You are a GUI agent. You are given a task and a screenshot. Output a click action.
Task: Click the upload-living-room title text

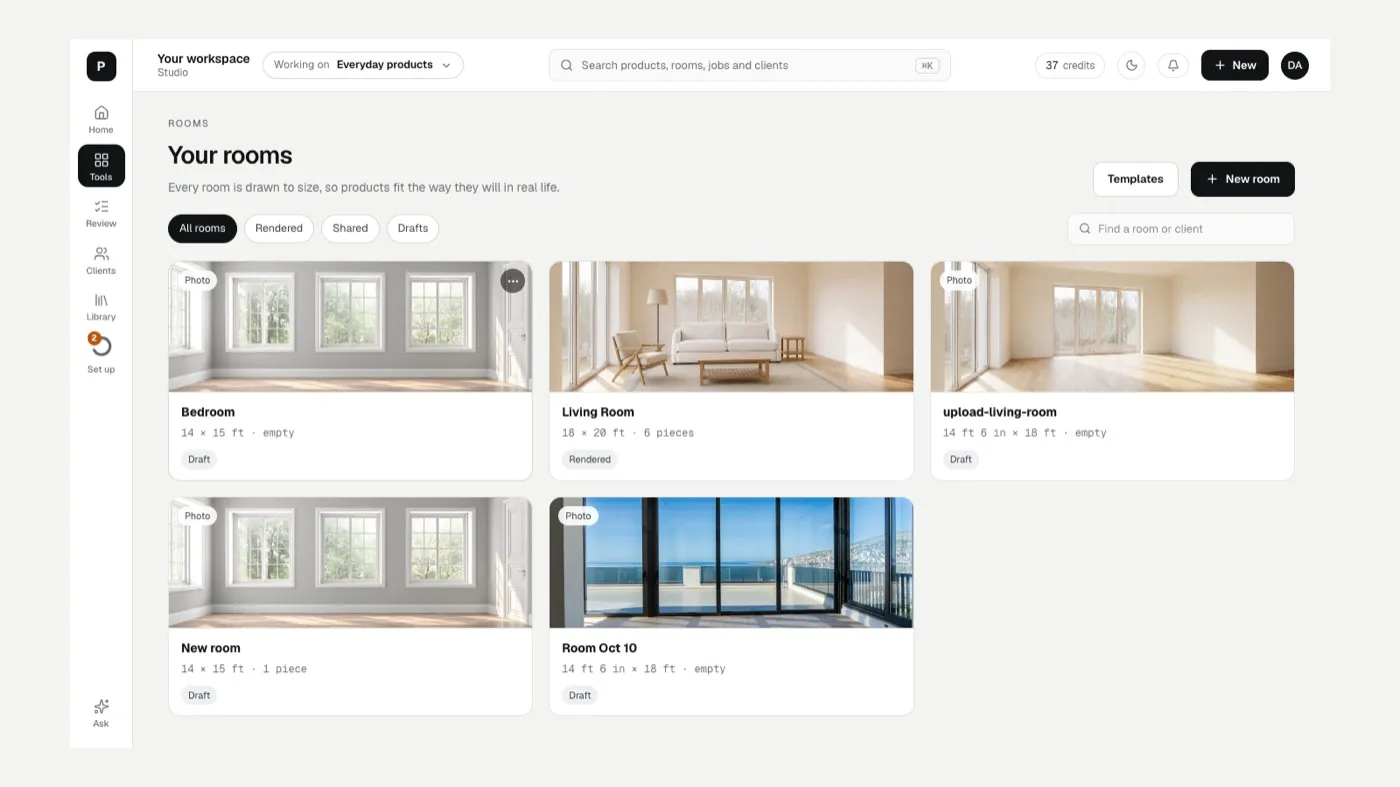pos(1000,412)
